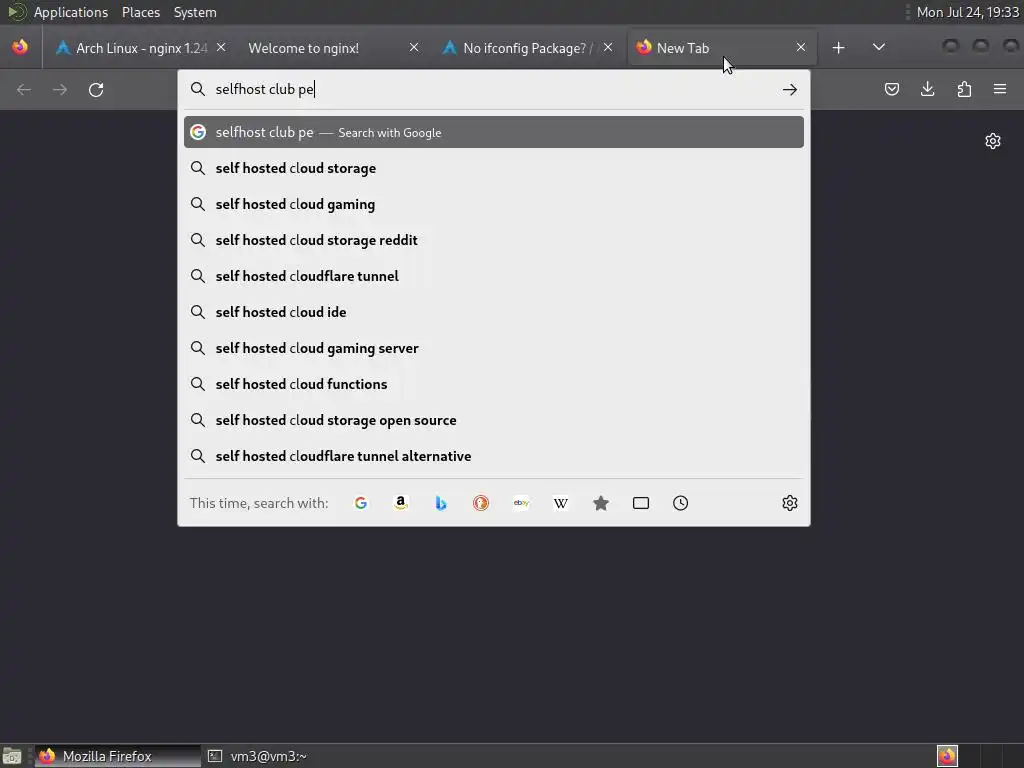Open the Firefox hamburger menu
This screenshot has height=768, width=1024.
point(1000,89)
